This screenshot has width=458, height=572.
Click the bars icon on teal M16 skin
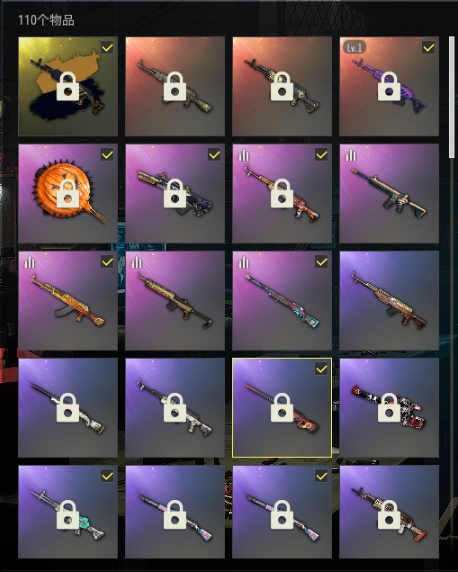coord(351,155)
